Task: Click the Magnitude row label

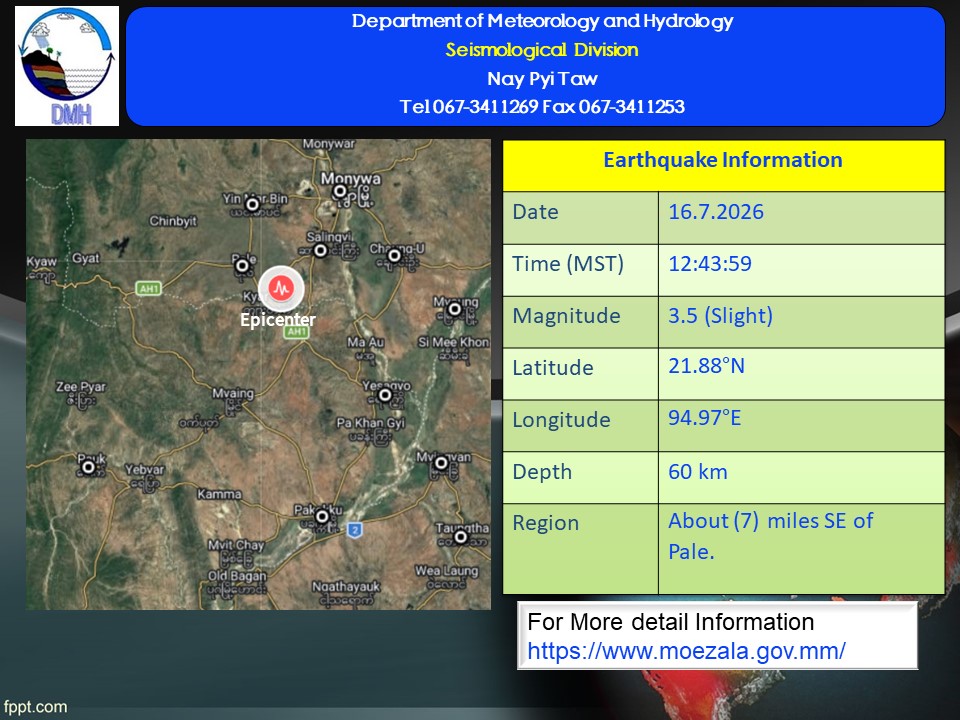Action: 566,316
